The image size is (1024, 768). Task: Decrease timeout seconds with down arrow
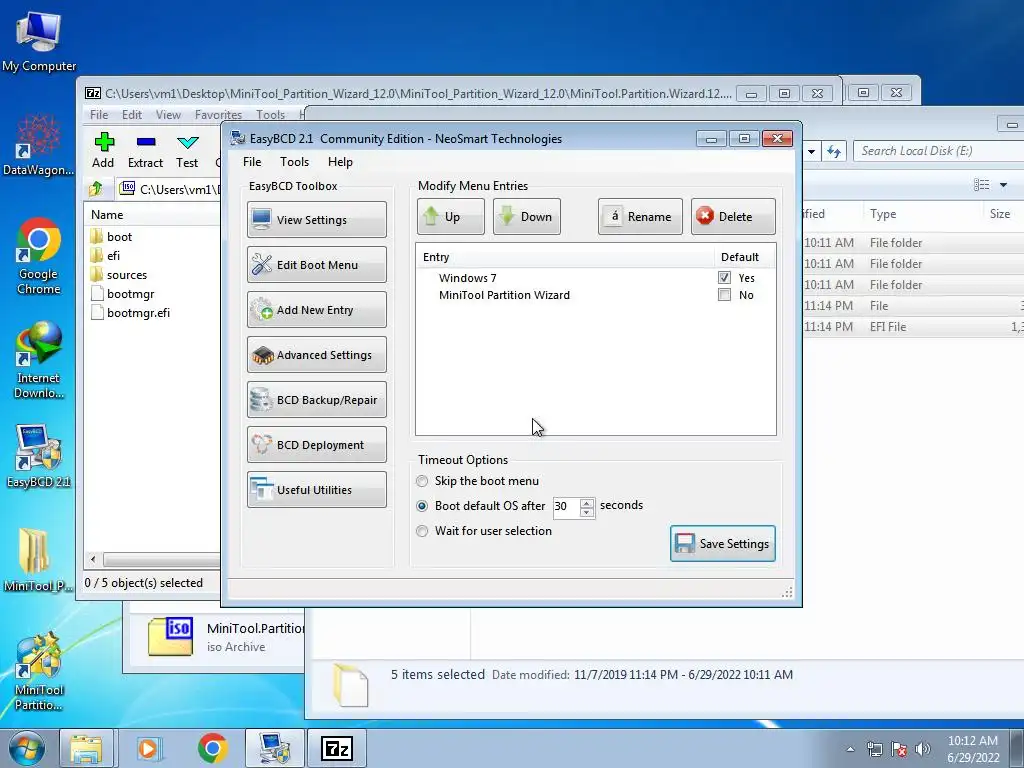coord(586,512)
